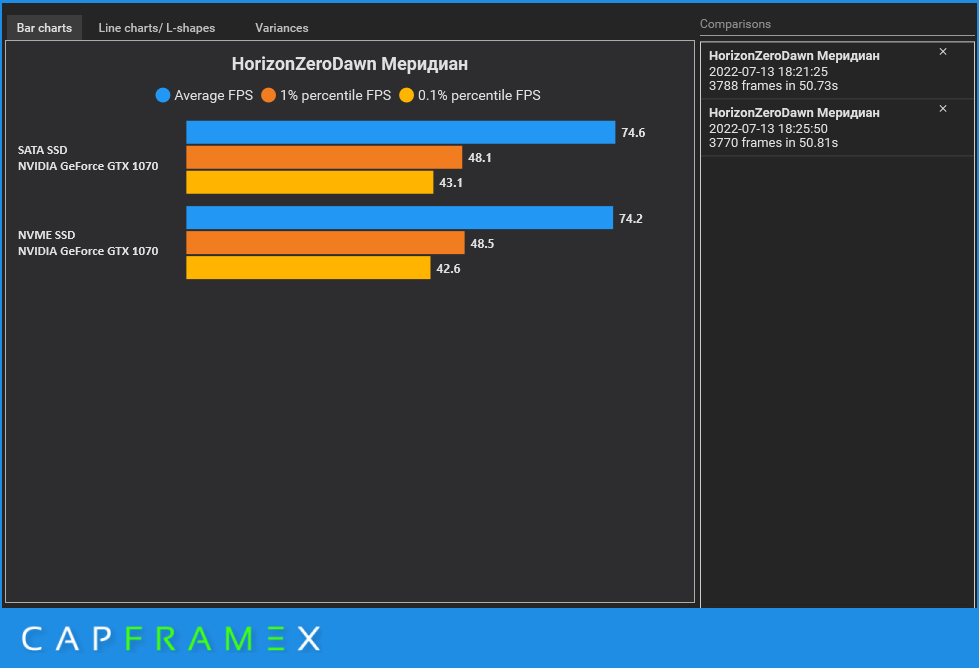Click the 42.6 value label
The height and width of the screenshot is (668, 979).
448,268
